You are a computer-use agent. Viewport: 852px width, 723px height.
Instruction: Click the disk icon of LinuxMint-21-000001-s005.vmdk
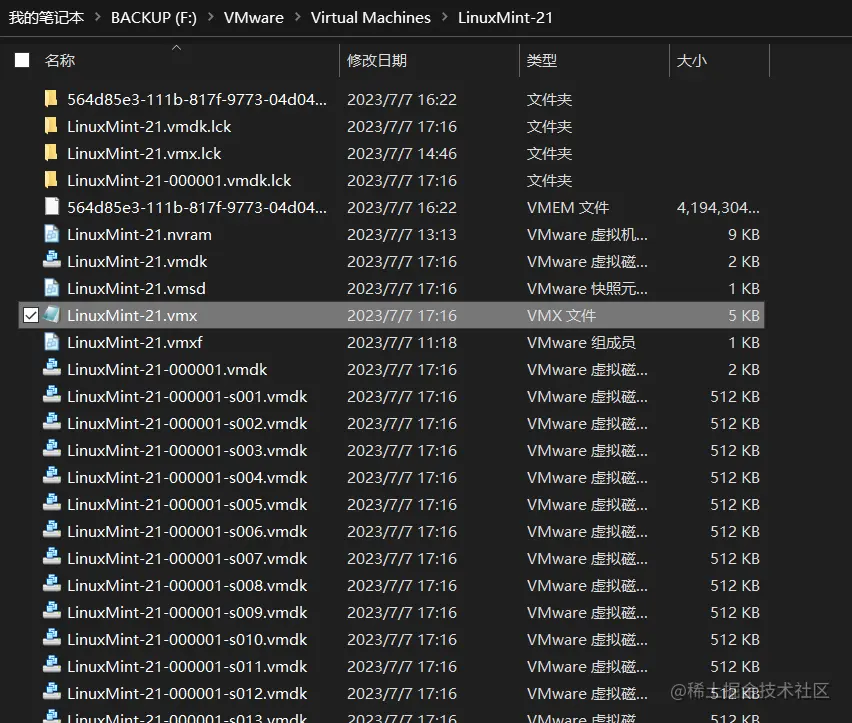52,504
